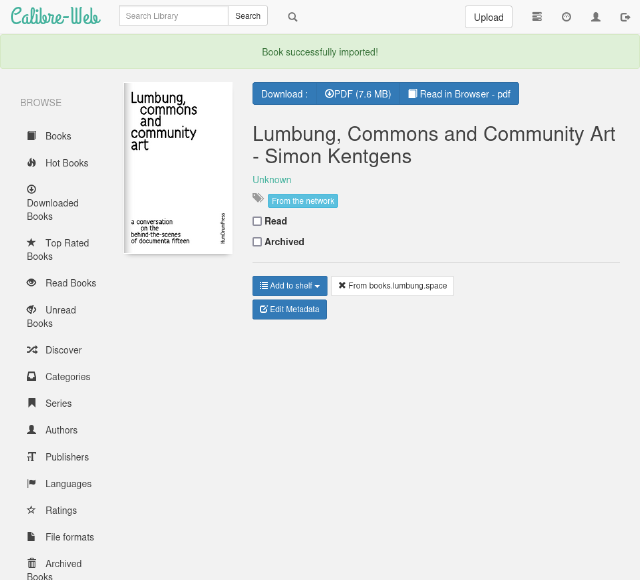The width and height of the screenshot is (640, 580).
Task: Open the Tasks list icon in navbar
Action: pyautogui.click(x=537, y=17)
